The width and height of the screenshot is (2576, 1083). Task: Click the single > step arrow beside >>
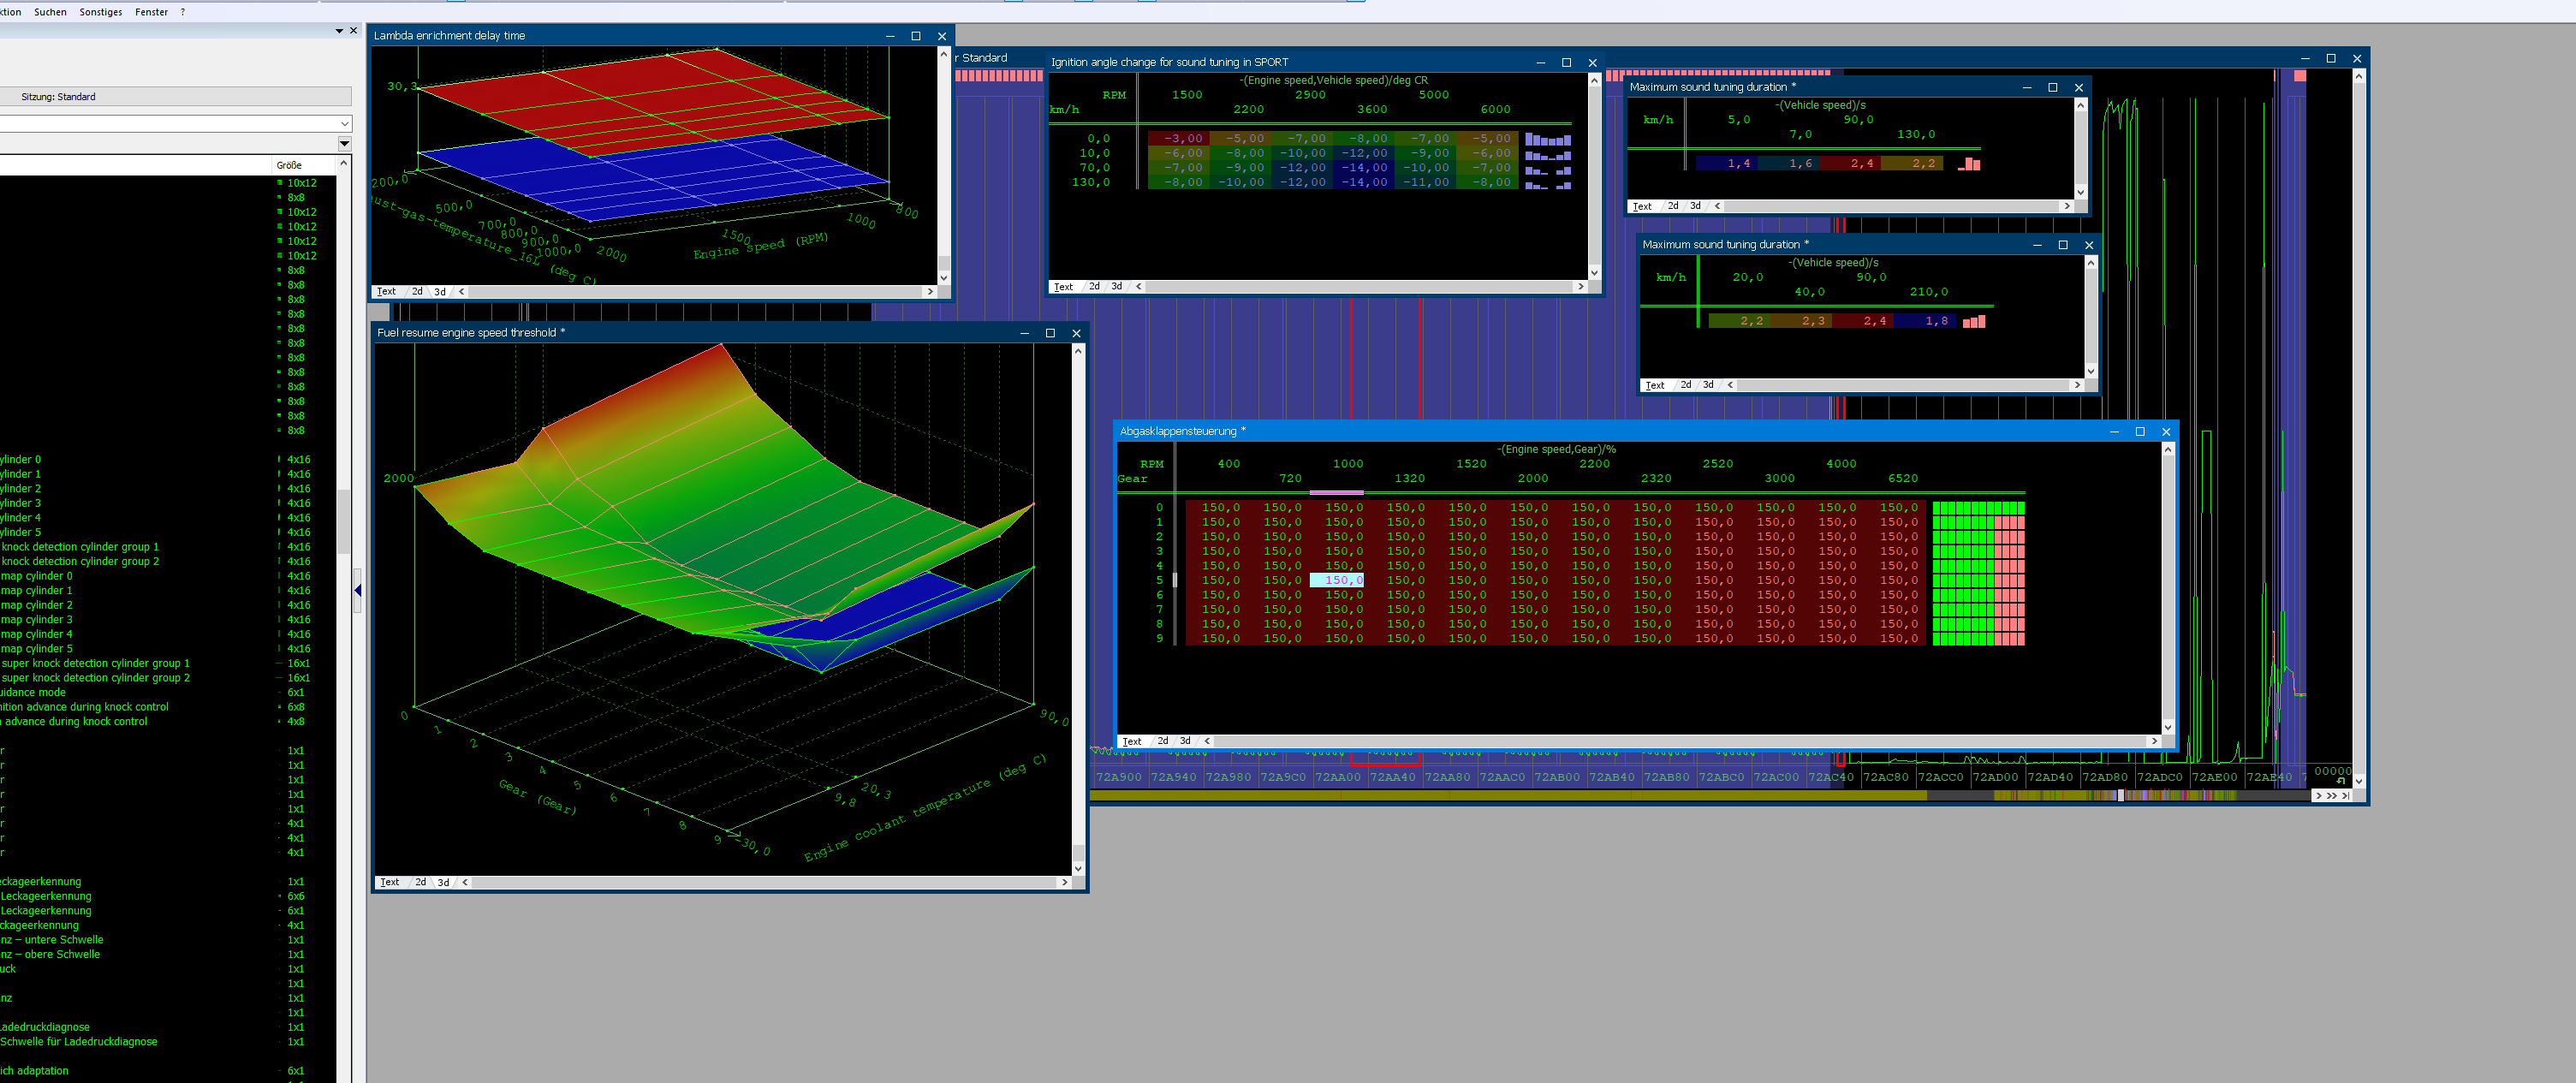[x=2319, y=796]
